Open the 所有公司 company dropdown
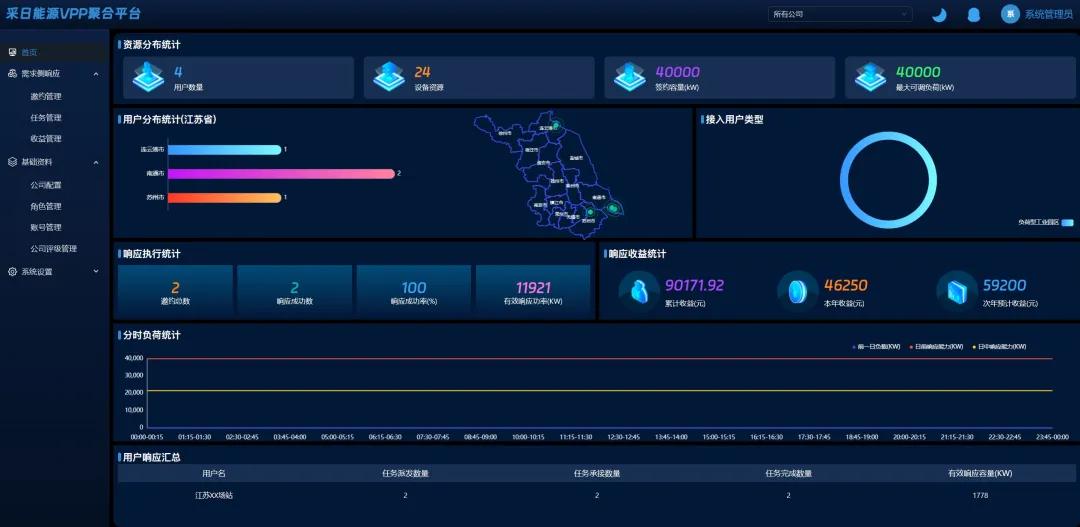The image size is (1080, 527). [840, 14]
